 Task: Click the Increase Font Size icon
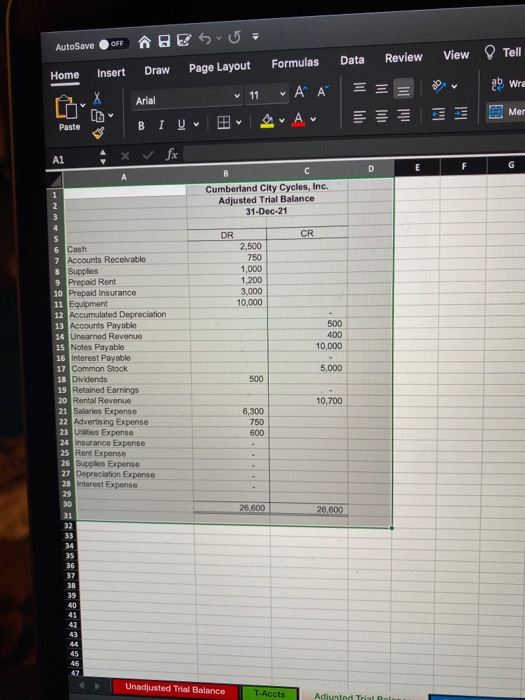pyautogui.click(x=300, y=92)
